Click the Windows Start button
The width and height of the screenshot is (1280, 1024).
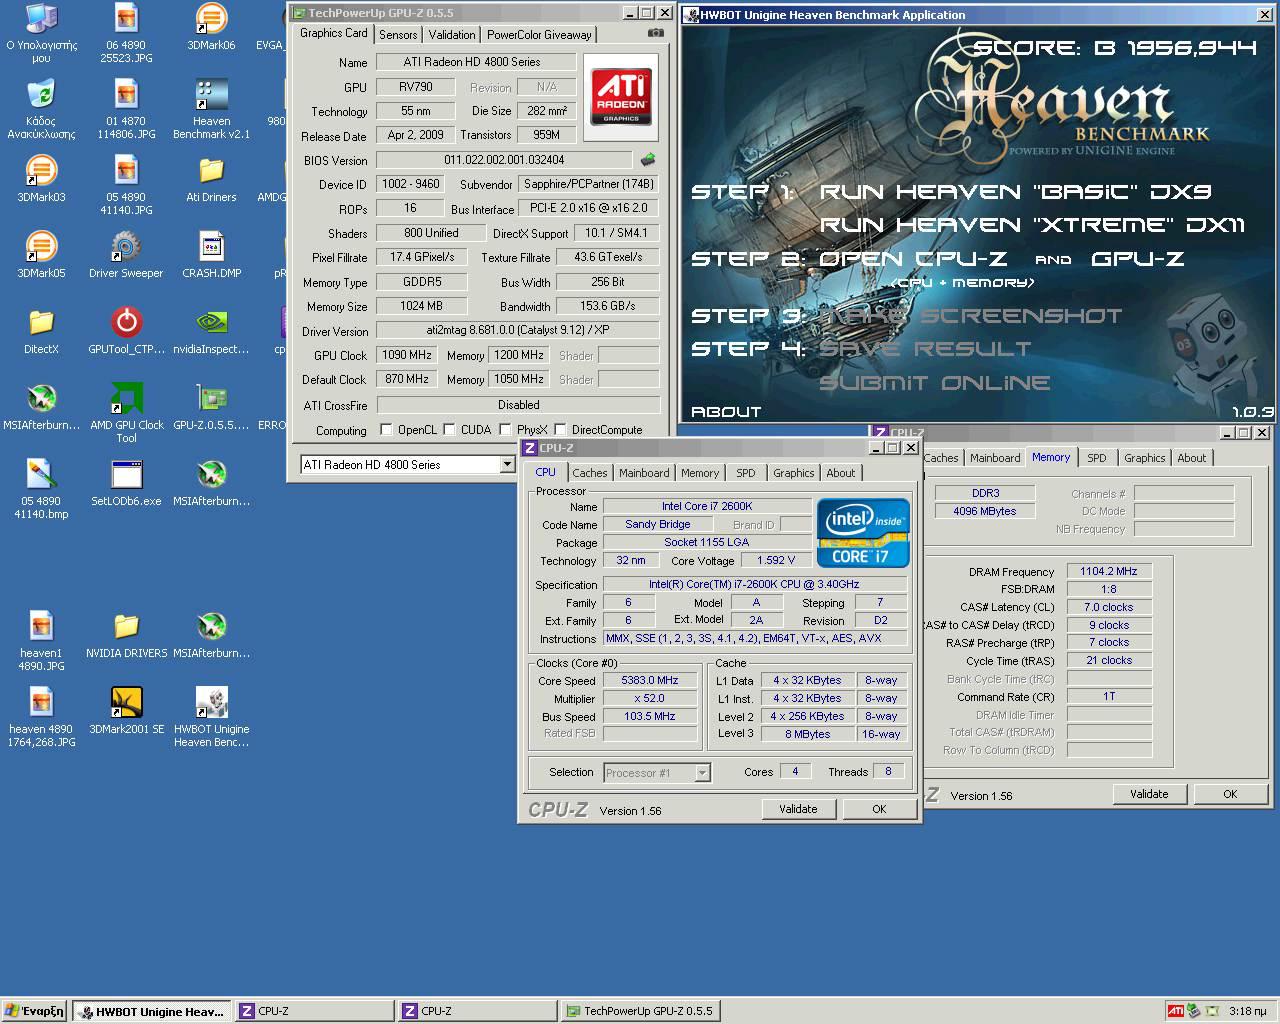pos(35,1011)
